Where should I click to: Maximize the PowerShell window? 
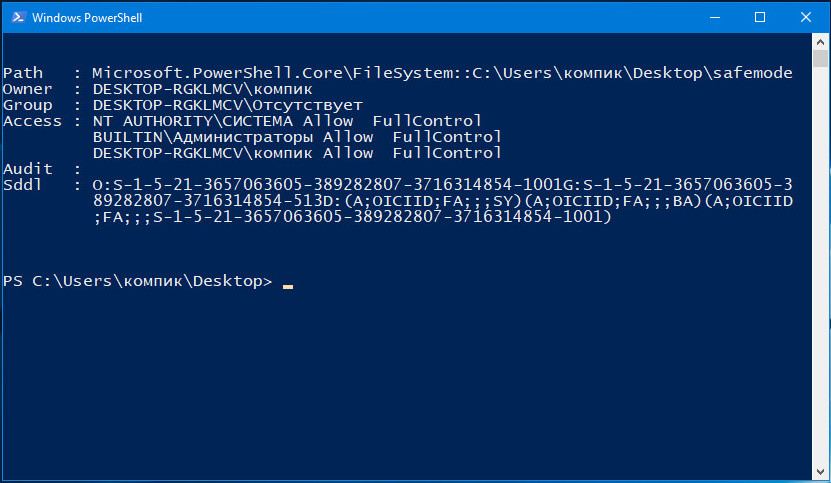click(760, 17)
